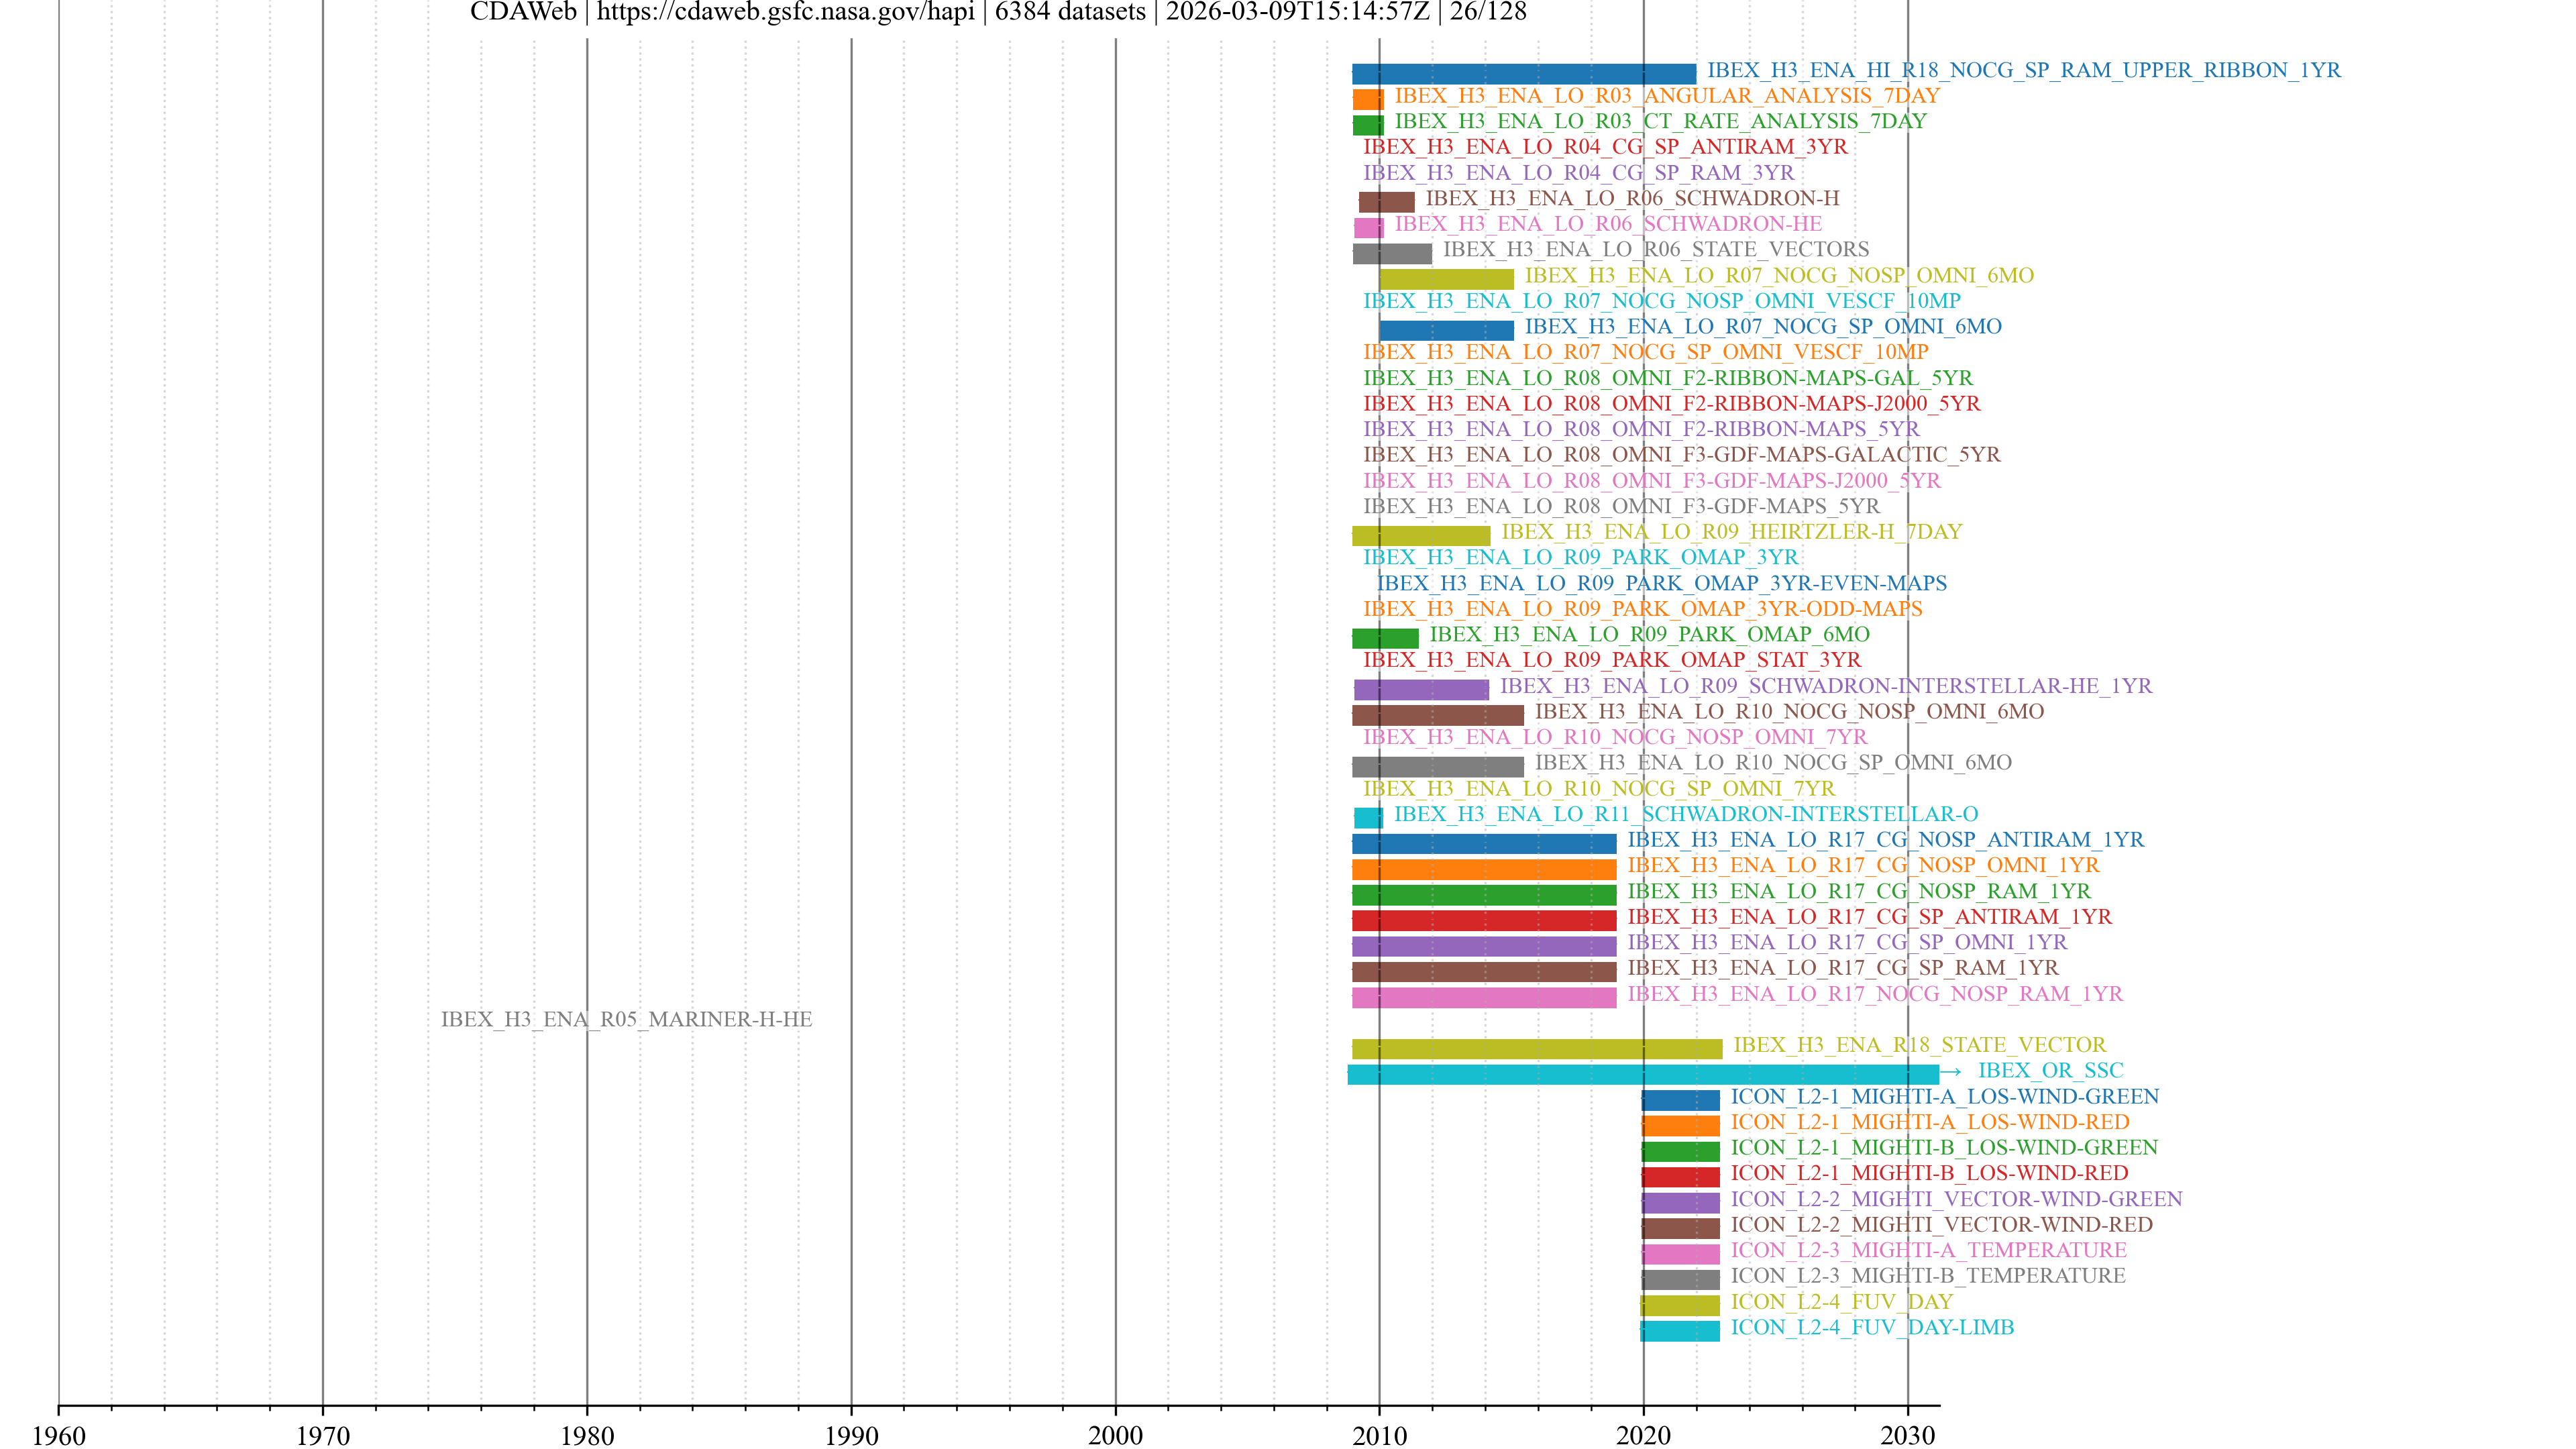The height and width of the screenshot is (1449, 2576).
Task: Click the IBEX_H3_ENA_LO_R09_HEIRTZLER-H_7DAY label
Action: 1731,531
